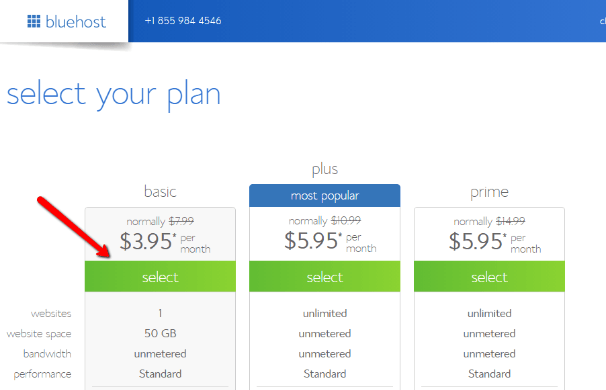Click the 50 GB value in basic plan

tap(160, 333)
